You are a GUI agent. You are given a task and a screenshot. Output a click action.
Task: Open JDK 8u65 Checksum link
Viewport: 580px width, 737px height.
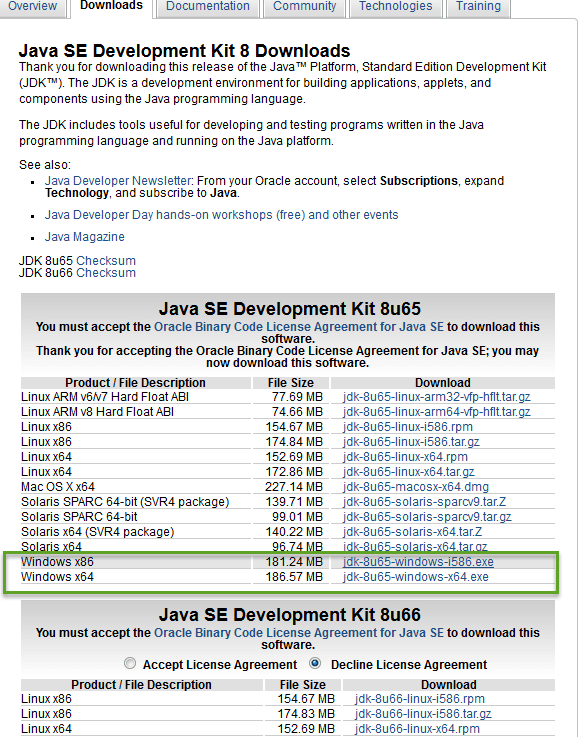106,260
